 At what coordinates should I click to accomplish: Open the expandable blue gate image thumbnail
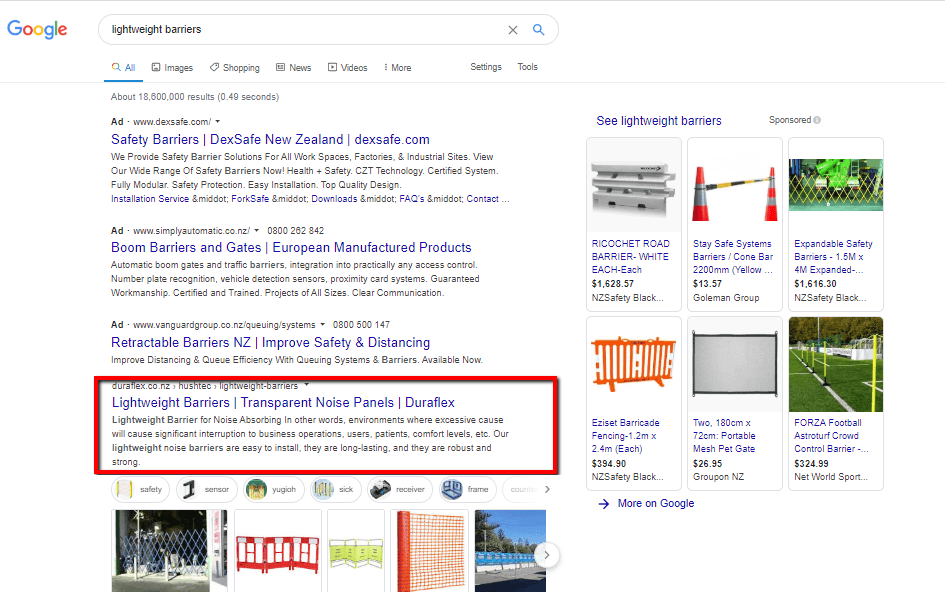coord(169,551)
